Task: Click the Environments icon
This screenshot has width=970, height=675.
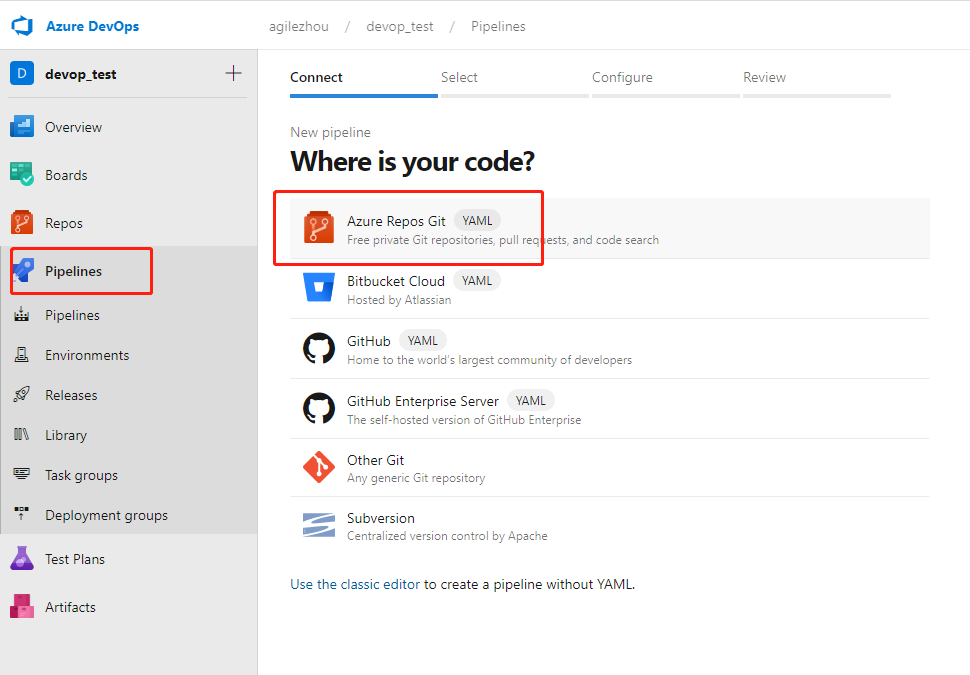Action: (x=22, y=355)
